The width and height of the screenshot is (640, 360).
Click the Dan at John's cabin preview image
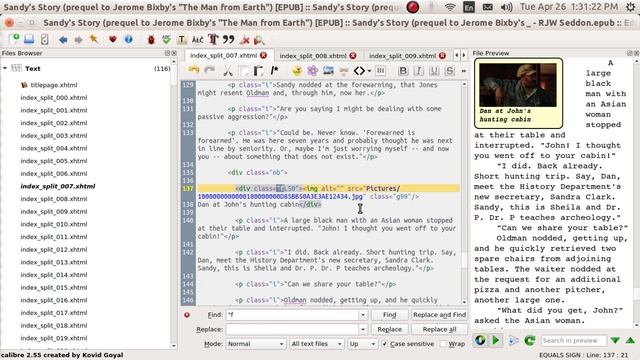518,85
